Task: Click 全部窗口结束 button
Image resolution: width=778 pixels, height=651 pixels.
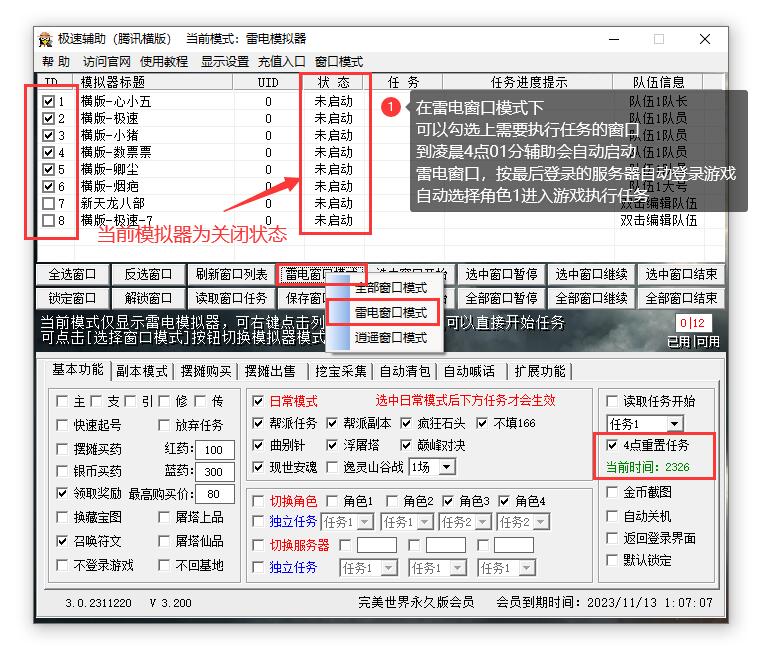Action: [x=681, y=298]
